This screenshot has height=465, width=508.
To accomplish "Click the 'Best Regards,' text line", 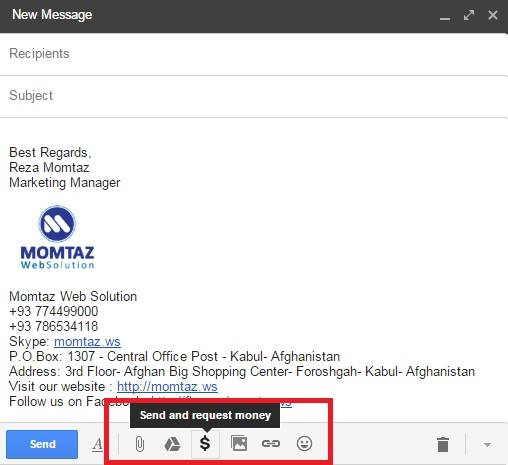I will click(x=50, y=152).
